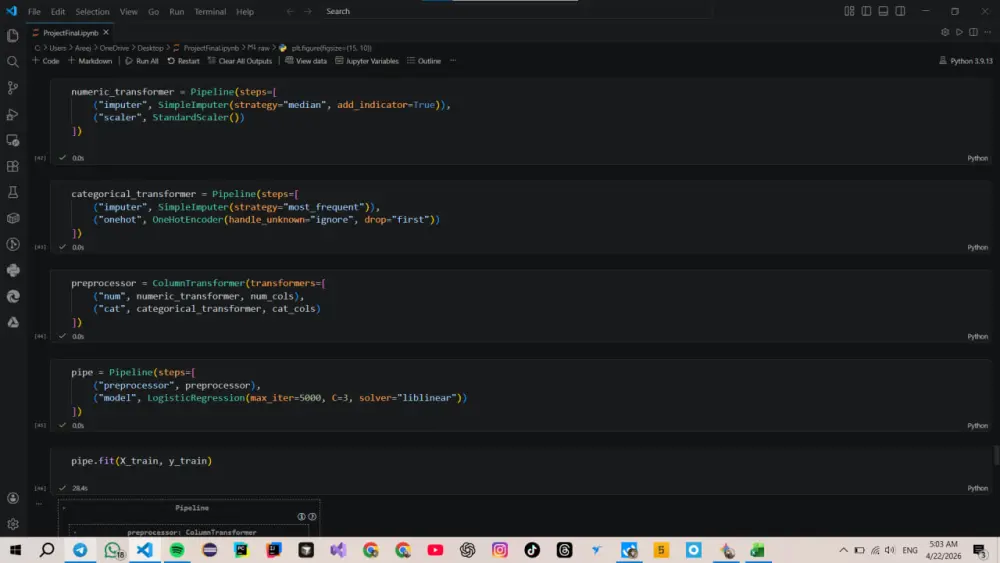This screenshot has height=563, width=1000.
Task: Open the Accounts menu in activity bar
Action: 13,498
